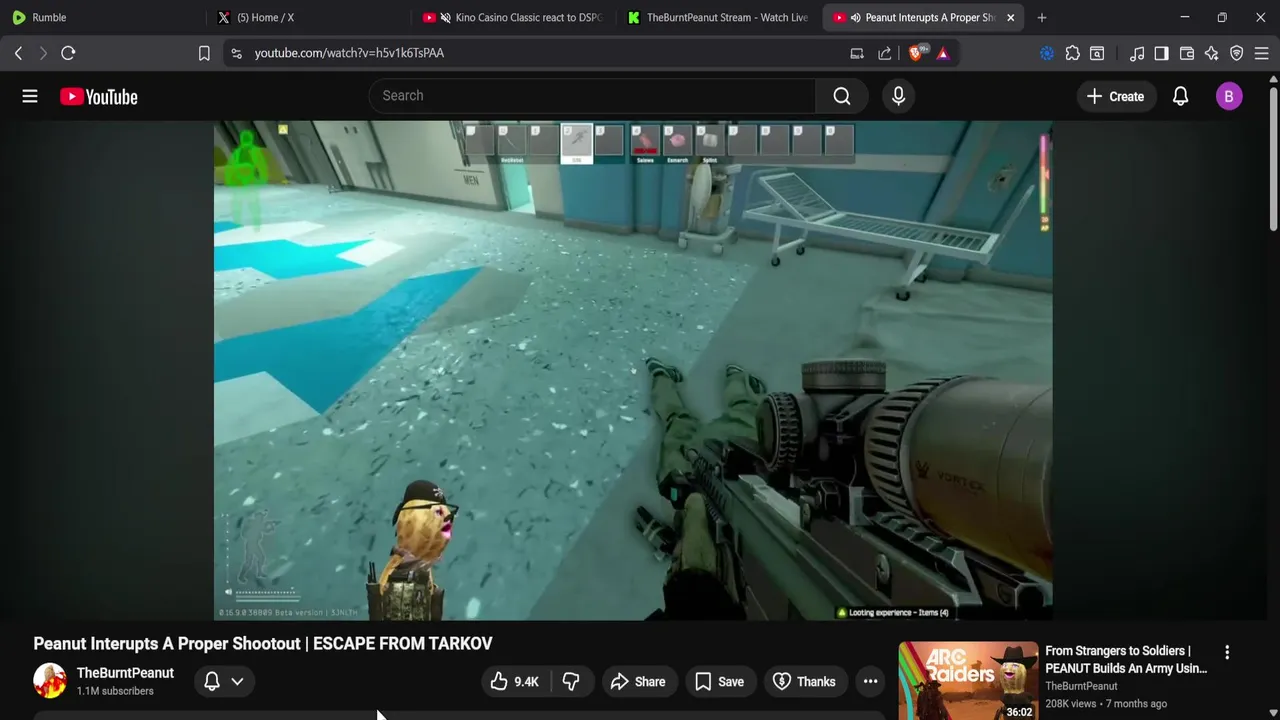Open the account avatar menu
Screen dimensions: 1280x720
coord(1229,96)
